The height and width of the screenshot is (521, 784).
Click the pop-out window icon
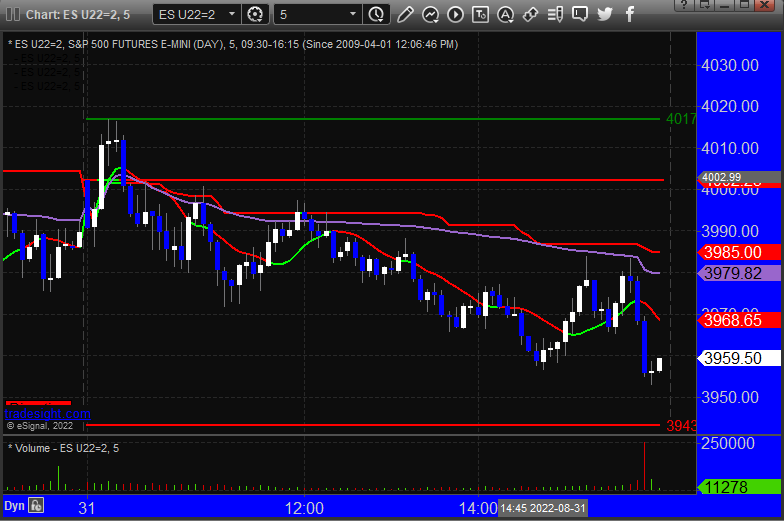tap(705, 5)
